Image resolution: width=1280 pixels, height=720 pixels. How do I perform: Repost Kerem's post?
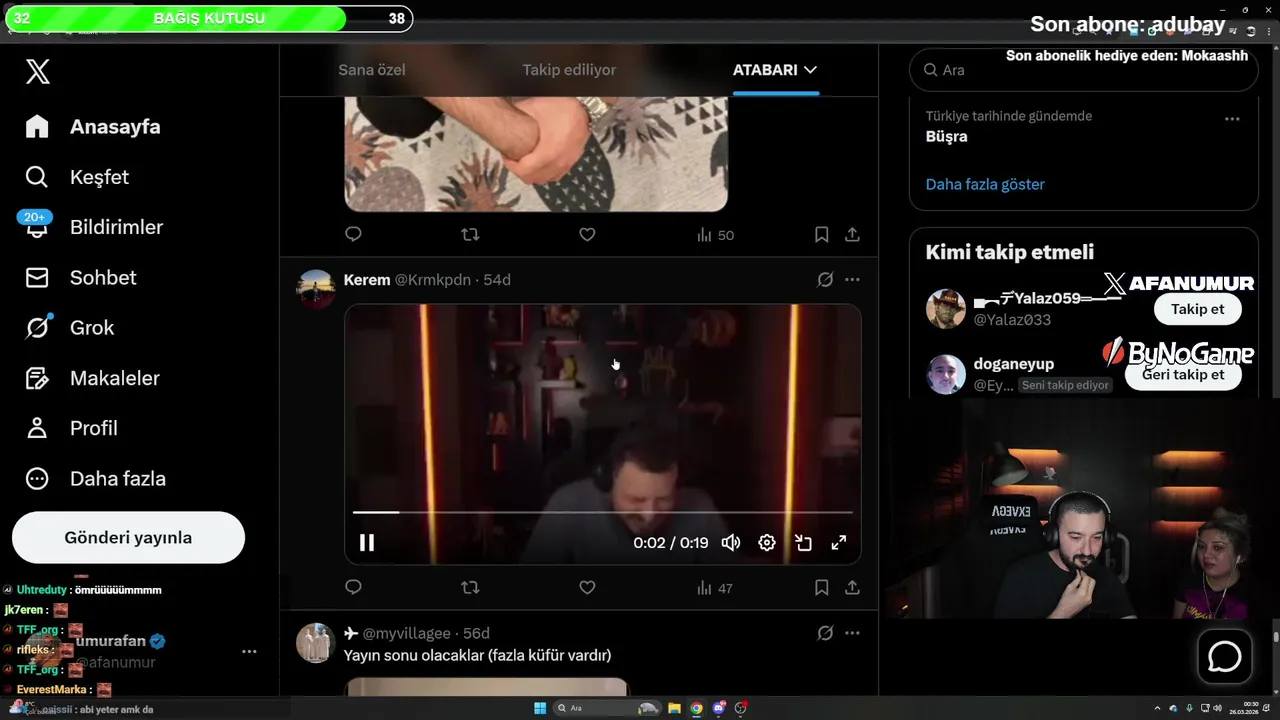(470, 587)
